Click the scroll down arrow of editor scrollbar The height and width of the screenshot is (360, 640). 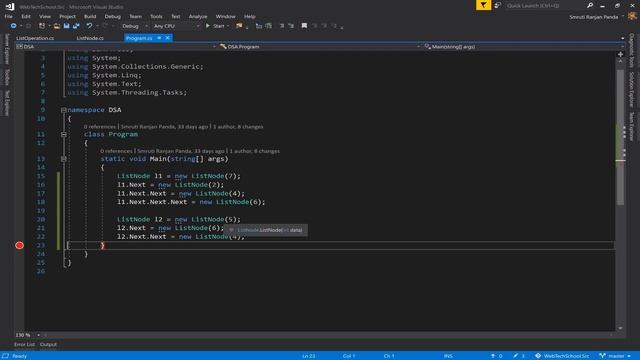(x=620, y=328)
